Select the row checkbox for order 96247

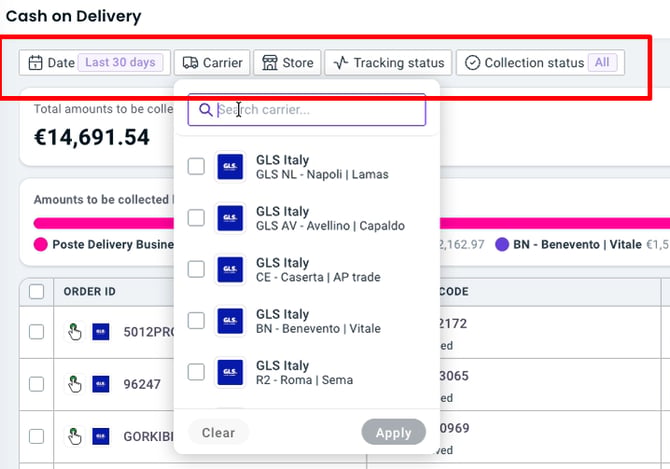coord(36,384)
